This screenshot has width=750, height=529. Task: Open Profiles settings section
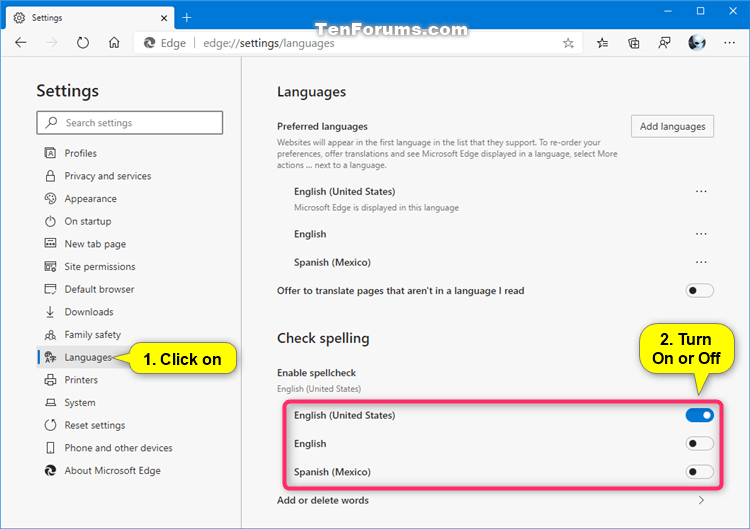[x=80, y=153]
